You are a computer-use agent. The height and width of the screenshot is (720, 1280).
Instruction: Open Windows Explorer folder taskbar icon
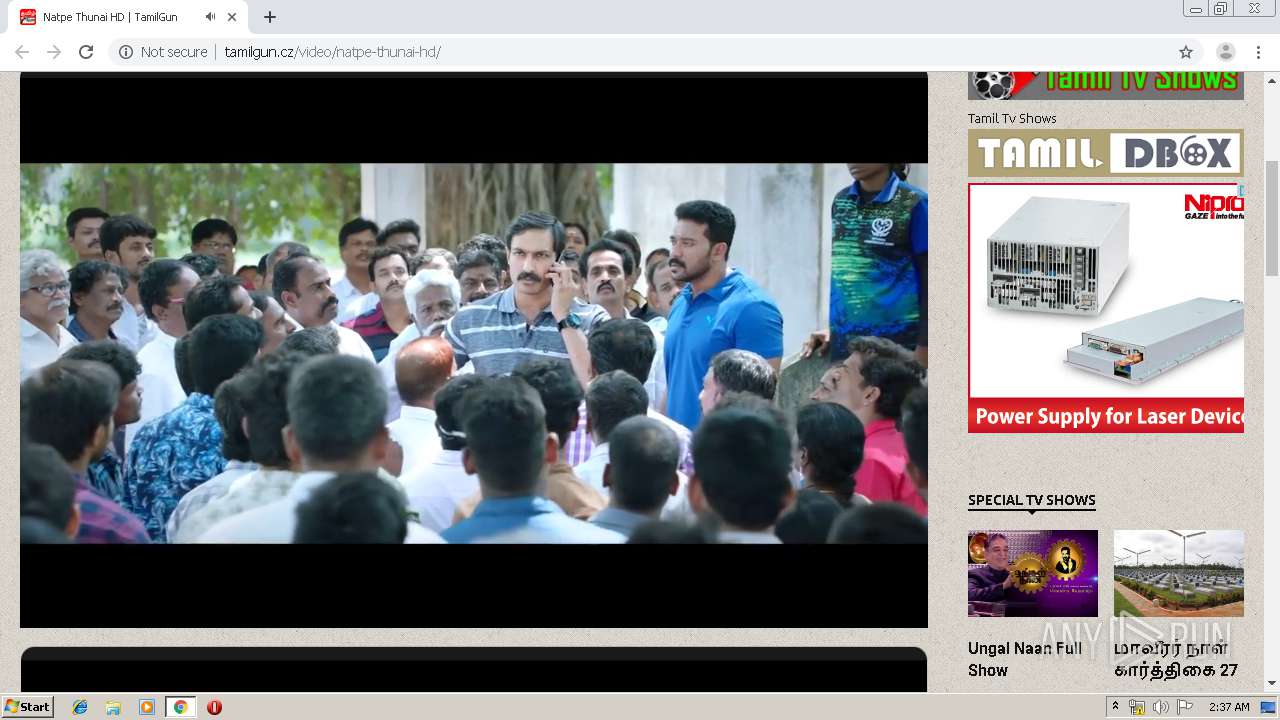click(113, 707)
